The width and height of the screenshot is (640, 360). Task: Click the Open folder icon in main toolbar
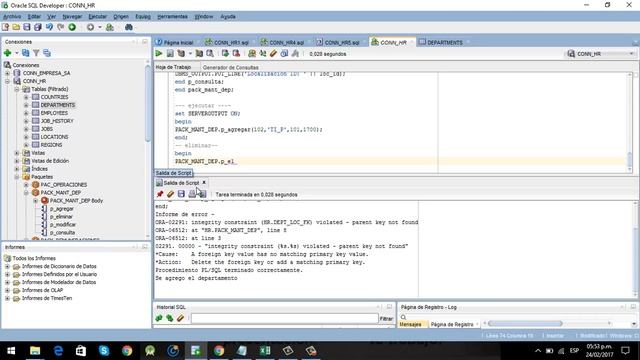[x=16, y=27]
